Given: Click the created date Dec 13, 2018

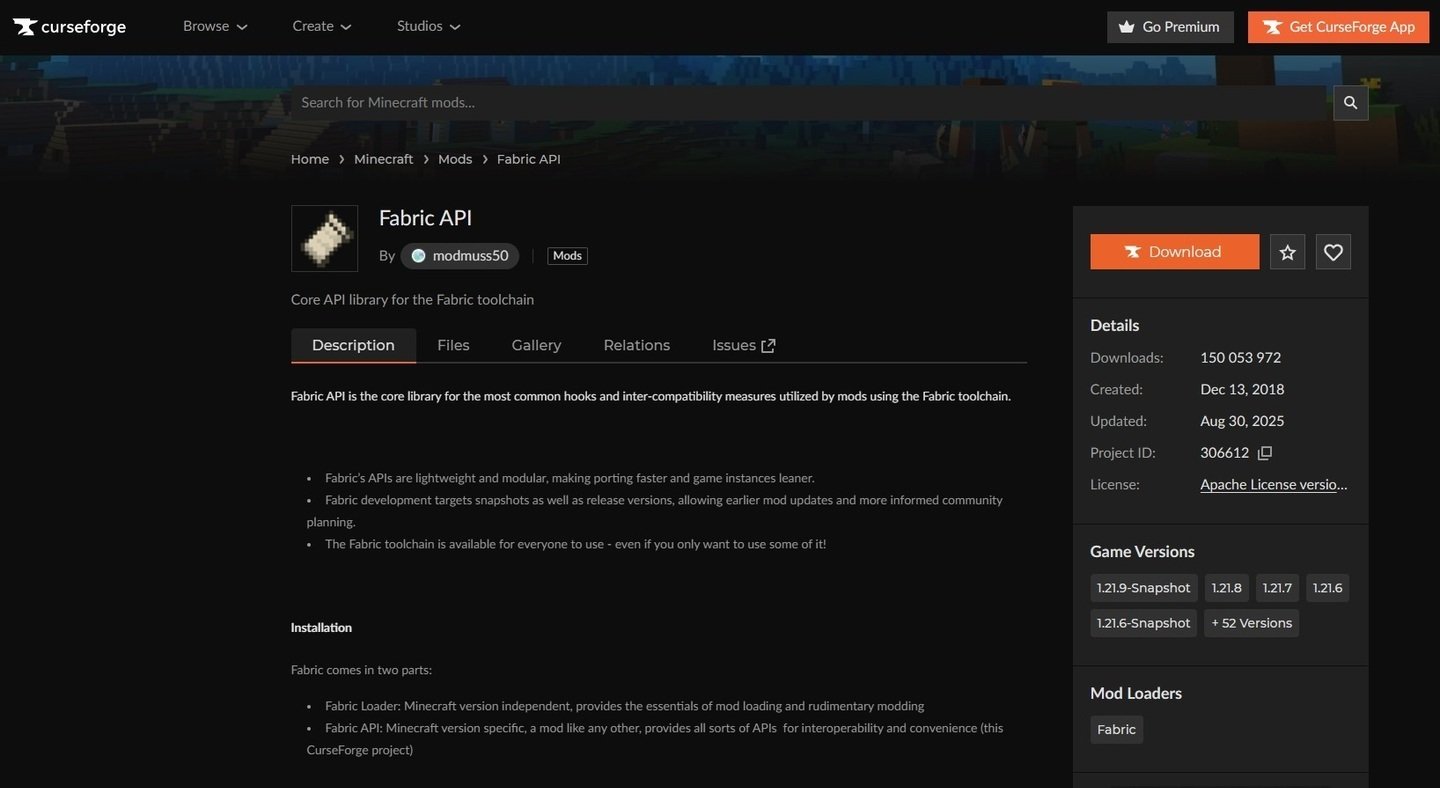Looking at the screenshot, I should (1242, 389).
